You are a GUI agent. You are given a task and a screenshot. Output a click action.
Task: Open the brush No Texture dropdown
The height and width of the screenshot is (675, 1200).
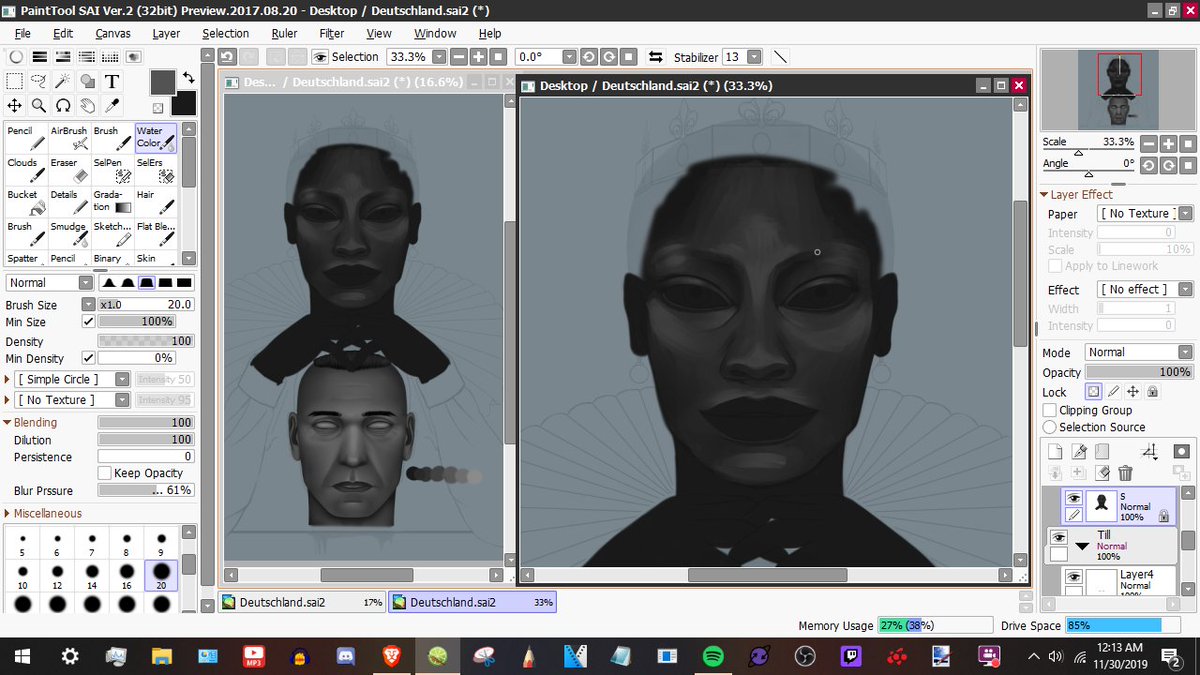click(x=74, y=400)
